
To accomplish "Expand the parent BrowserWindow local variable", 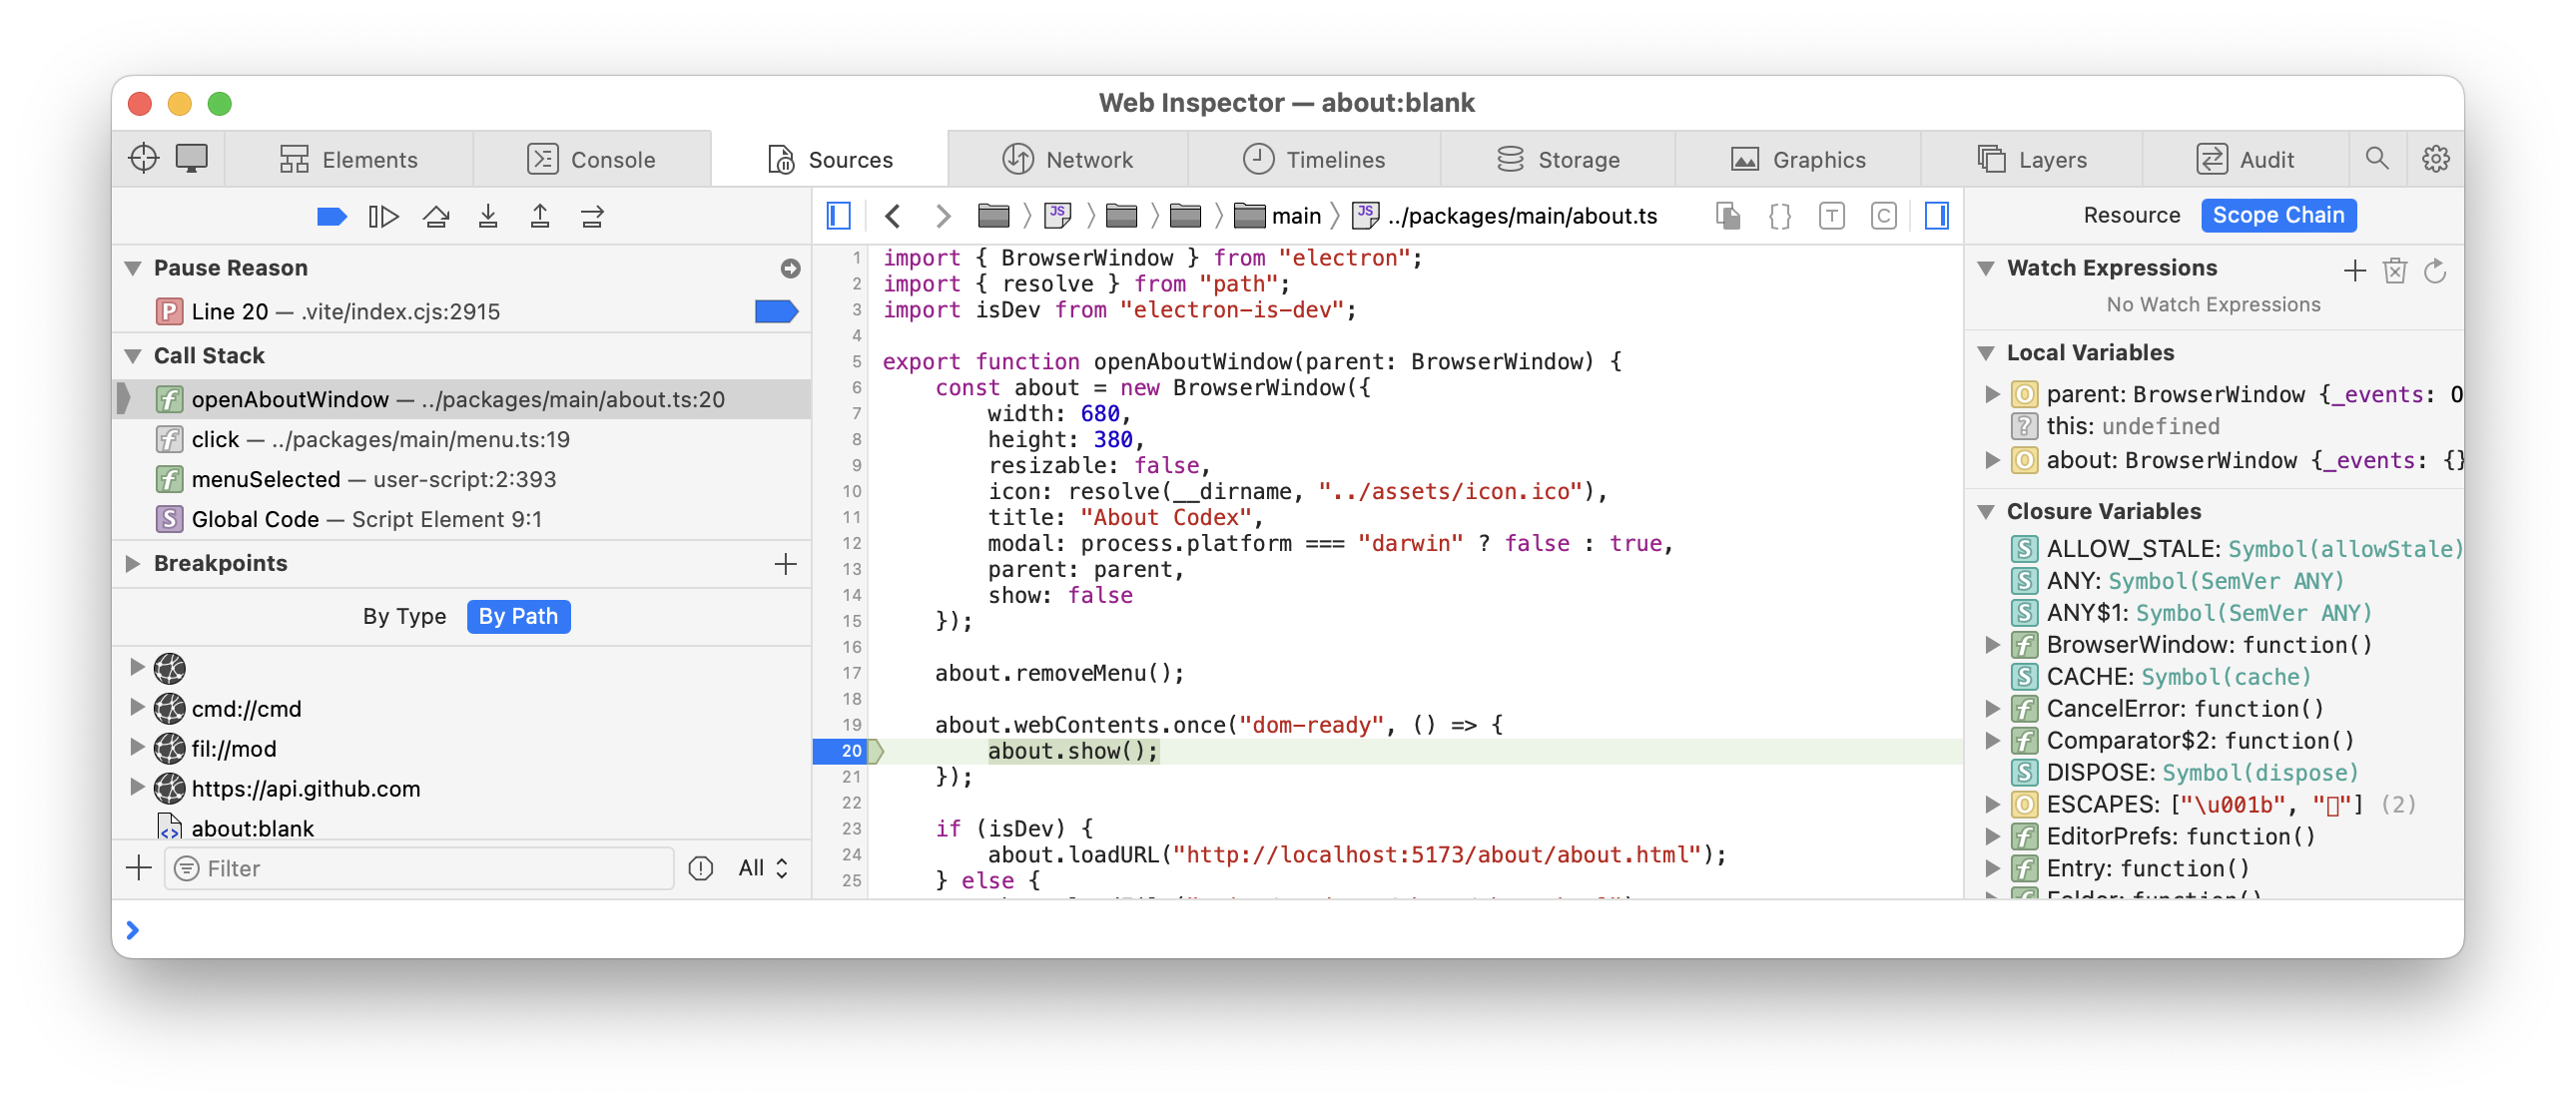I will click(x=1992, y=394).
